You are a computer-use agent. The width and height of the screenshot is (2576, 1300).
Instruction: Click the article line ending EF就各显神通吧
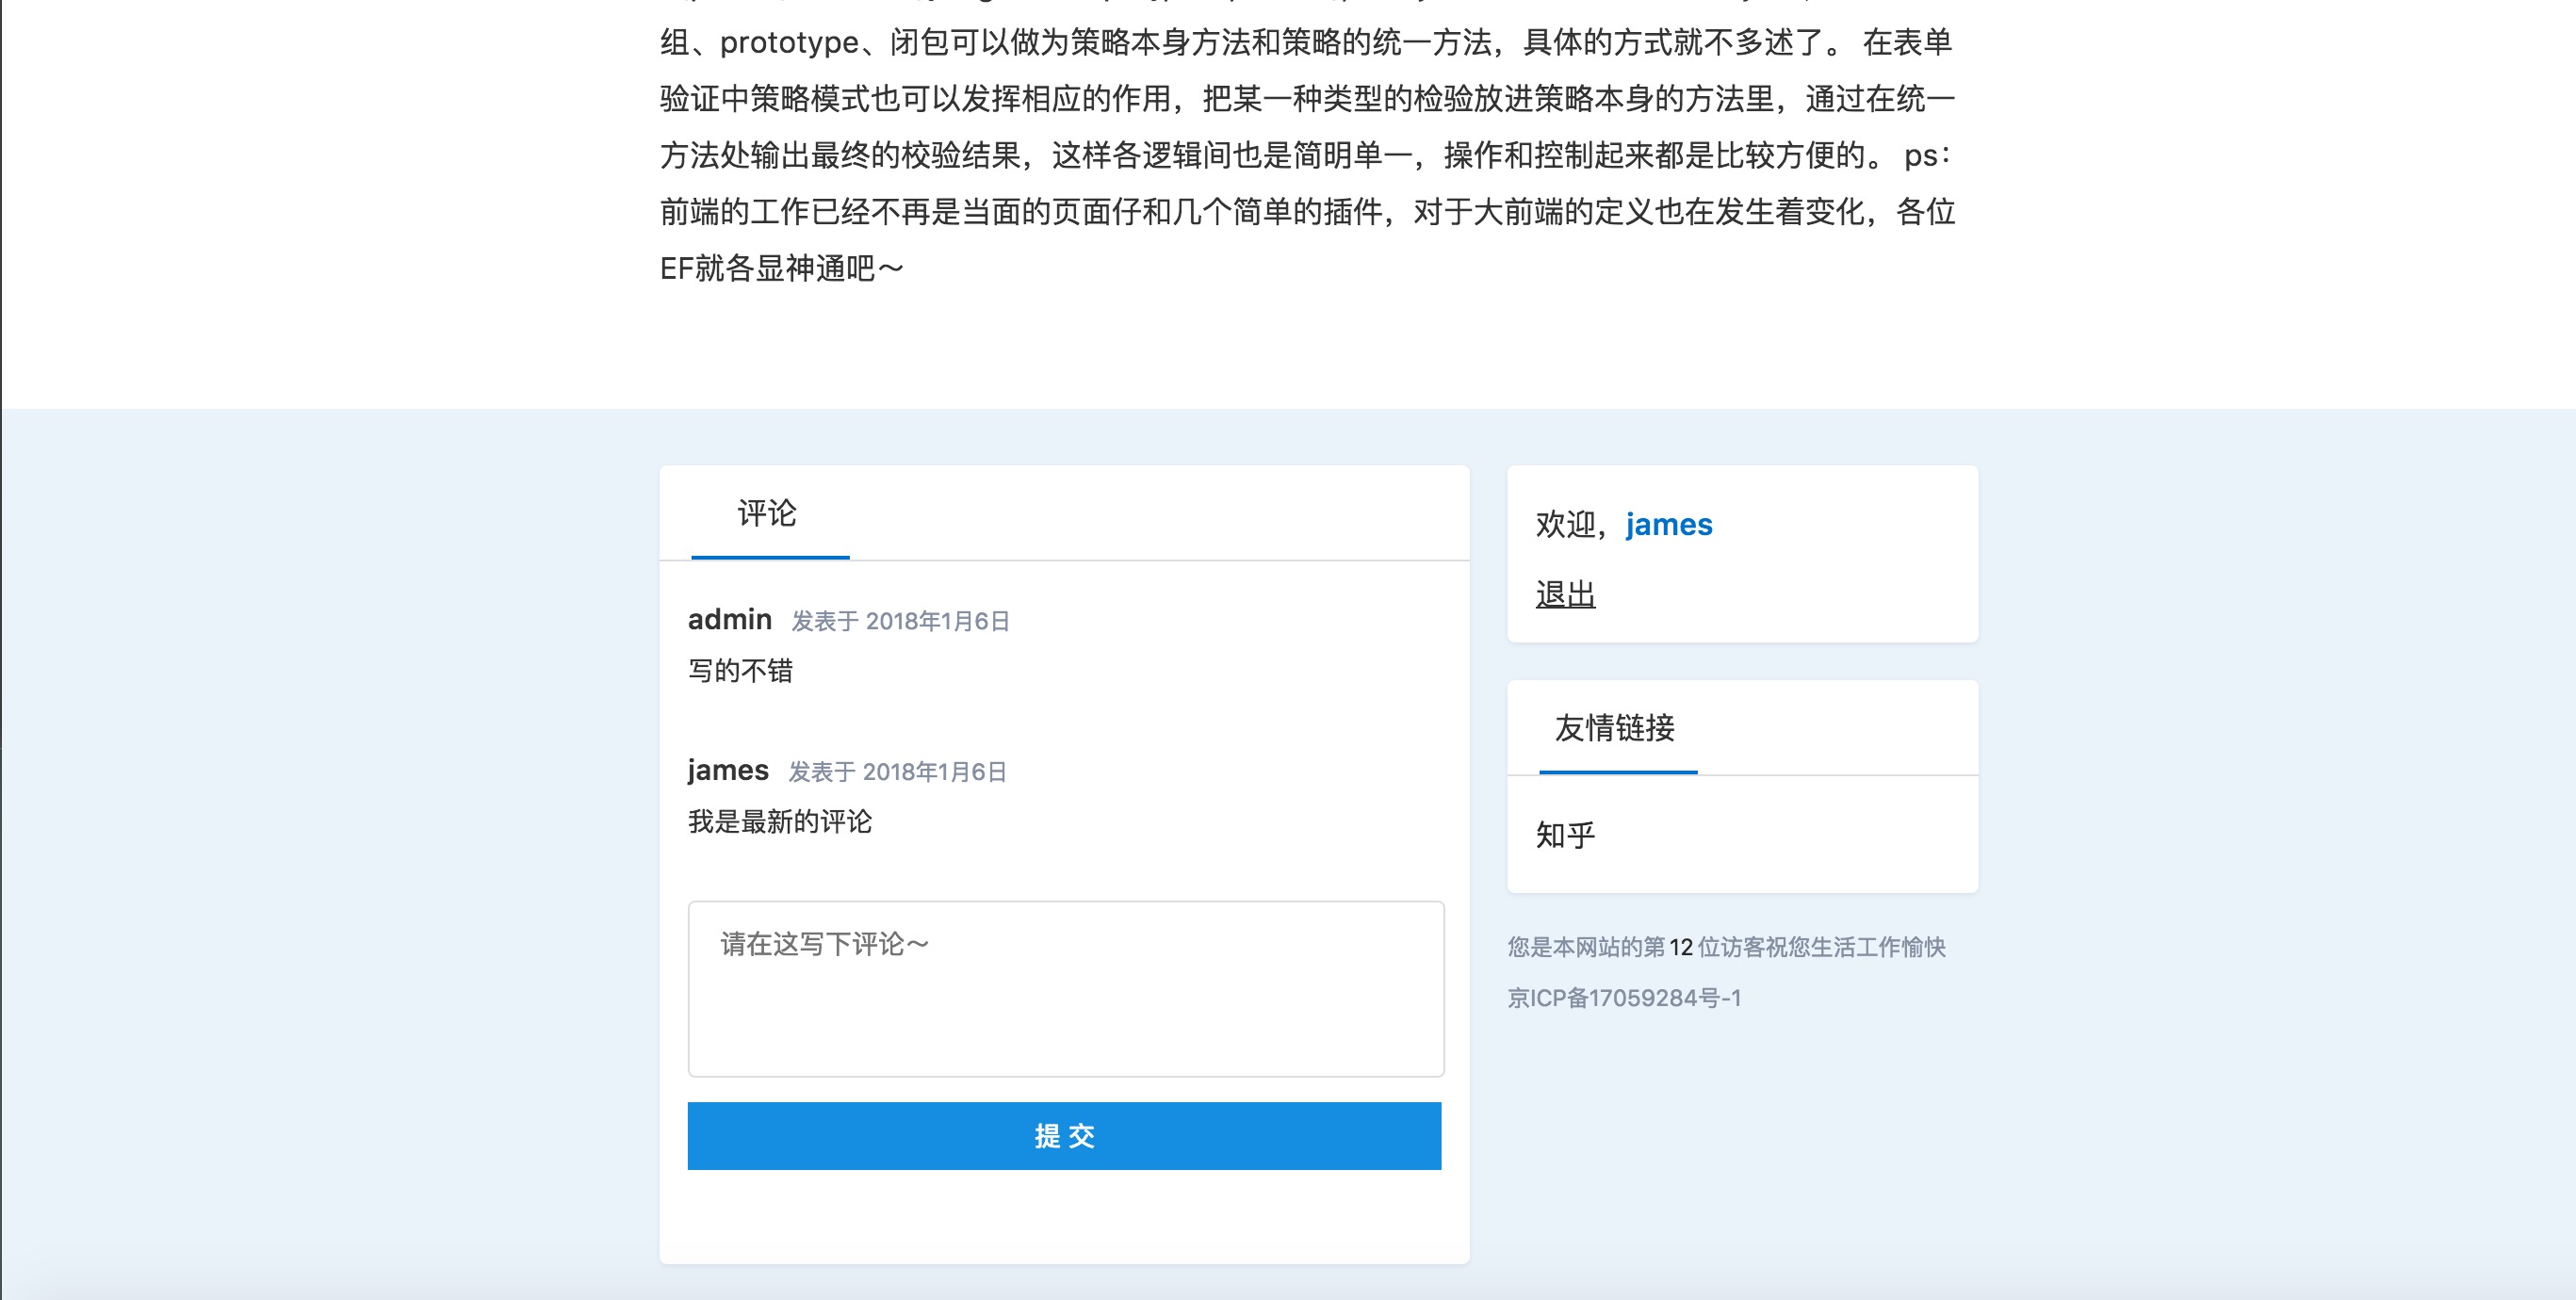[x=781, y=268]
